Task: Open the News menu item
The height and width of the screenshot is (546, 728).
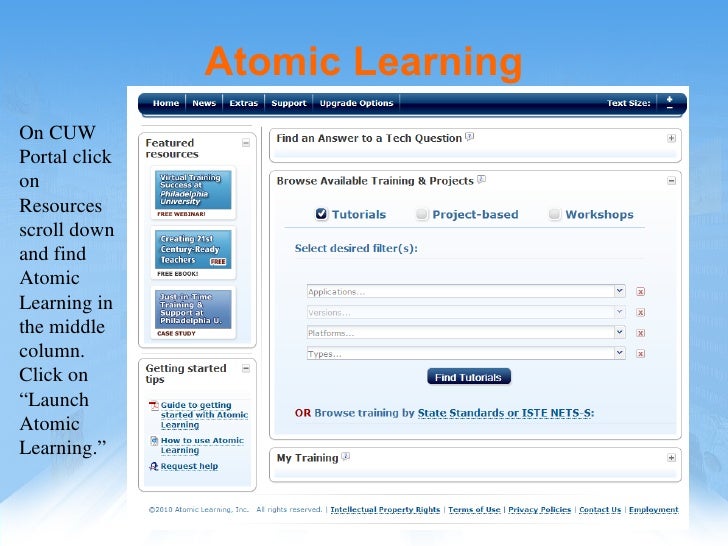Action: coord(204,103)
